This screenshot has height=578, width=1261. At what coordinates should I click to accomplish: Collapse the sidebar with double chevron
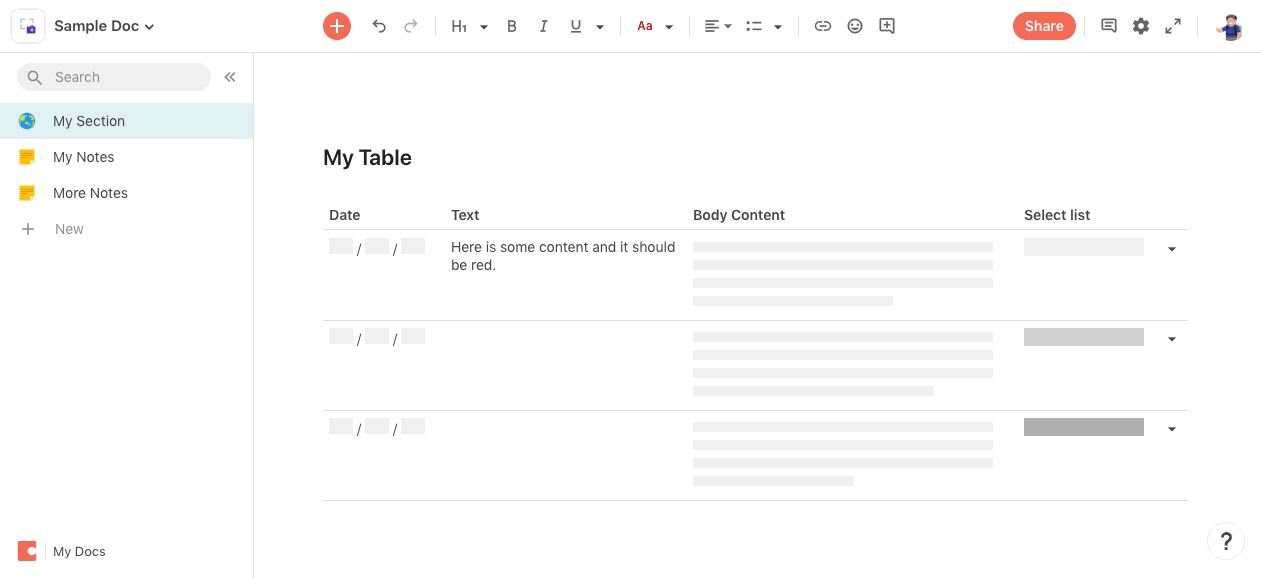[x=230, y=77]
